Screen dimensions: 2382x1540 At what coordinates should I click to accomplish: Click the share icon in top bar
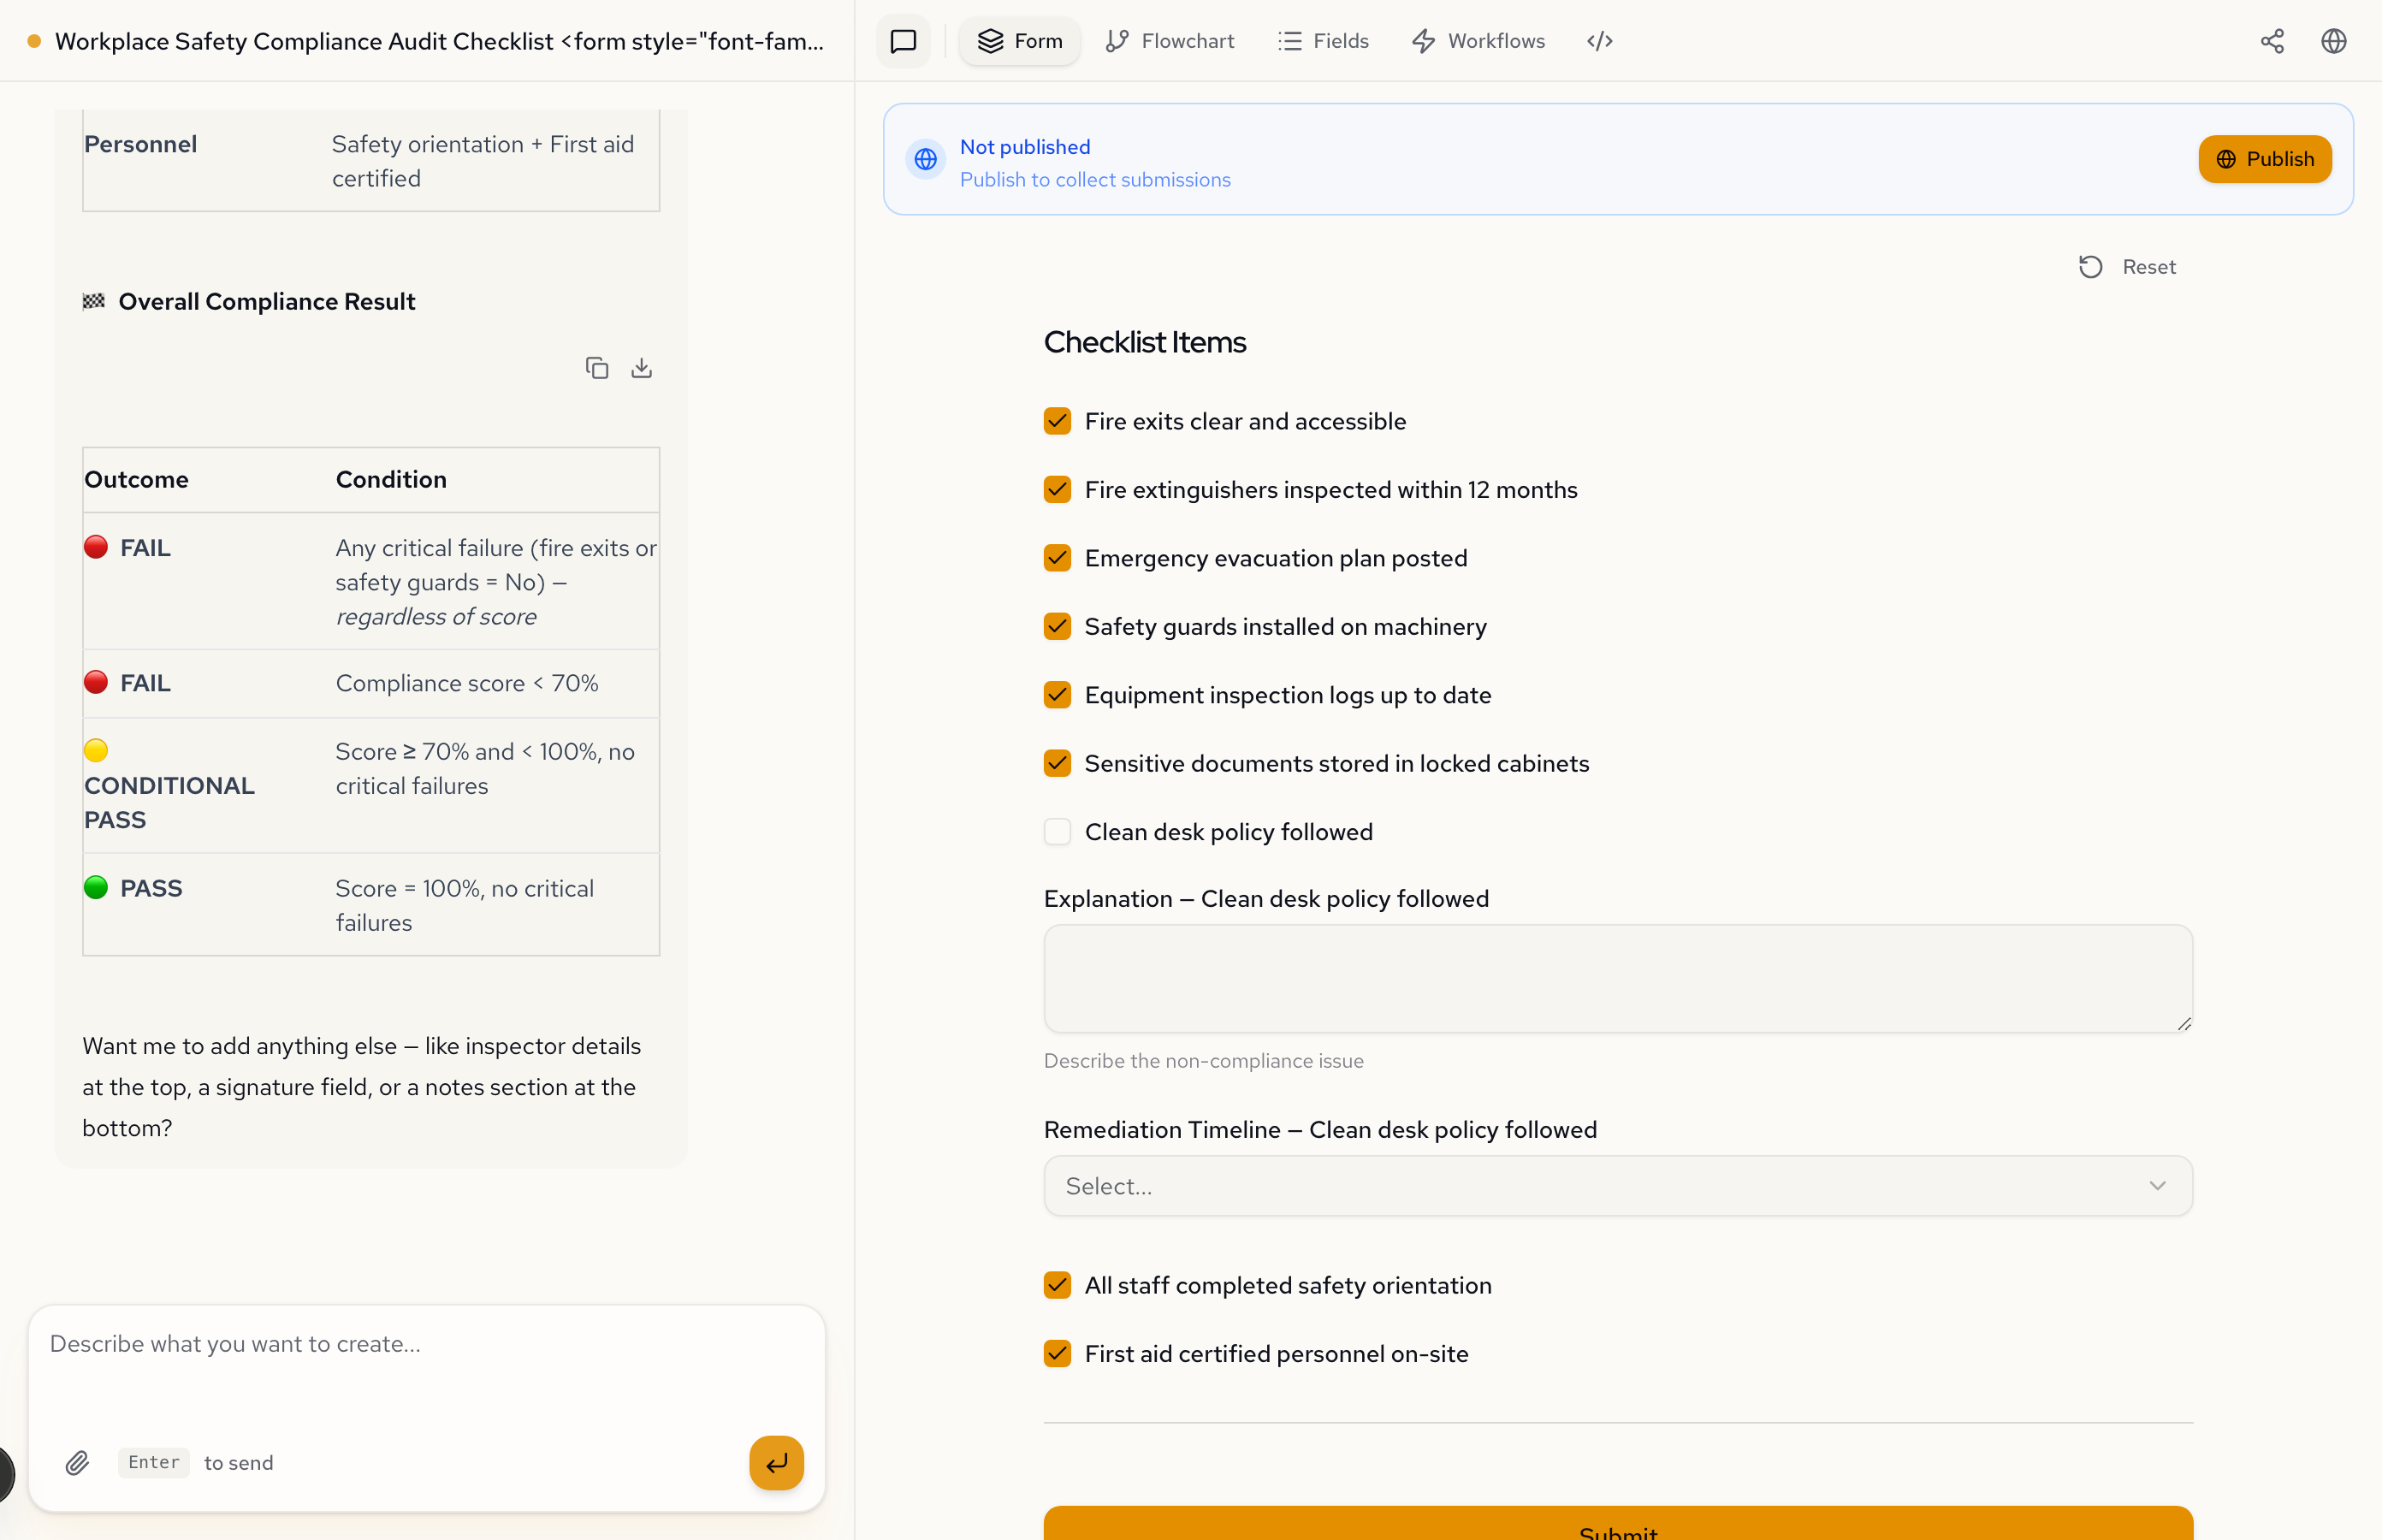(2271, 41)
